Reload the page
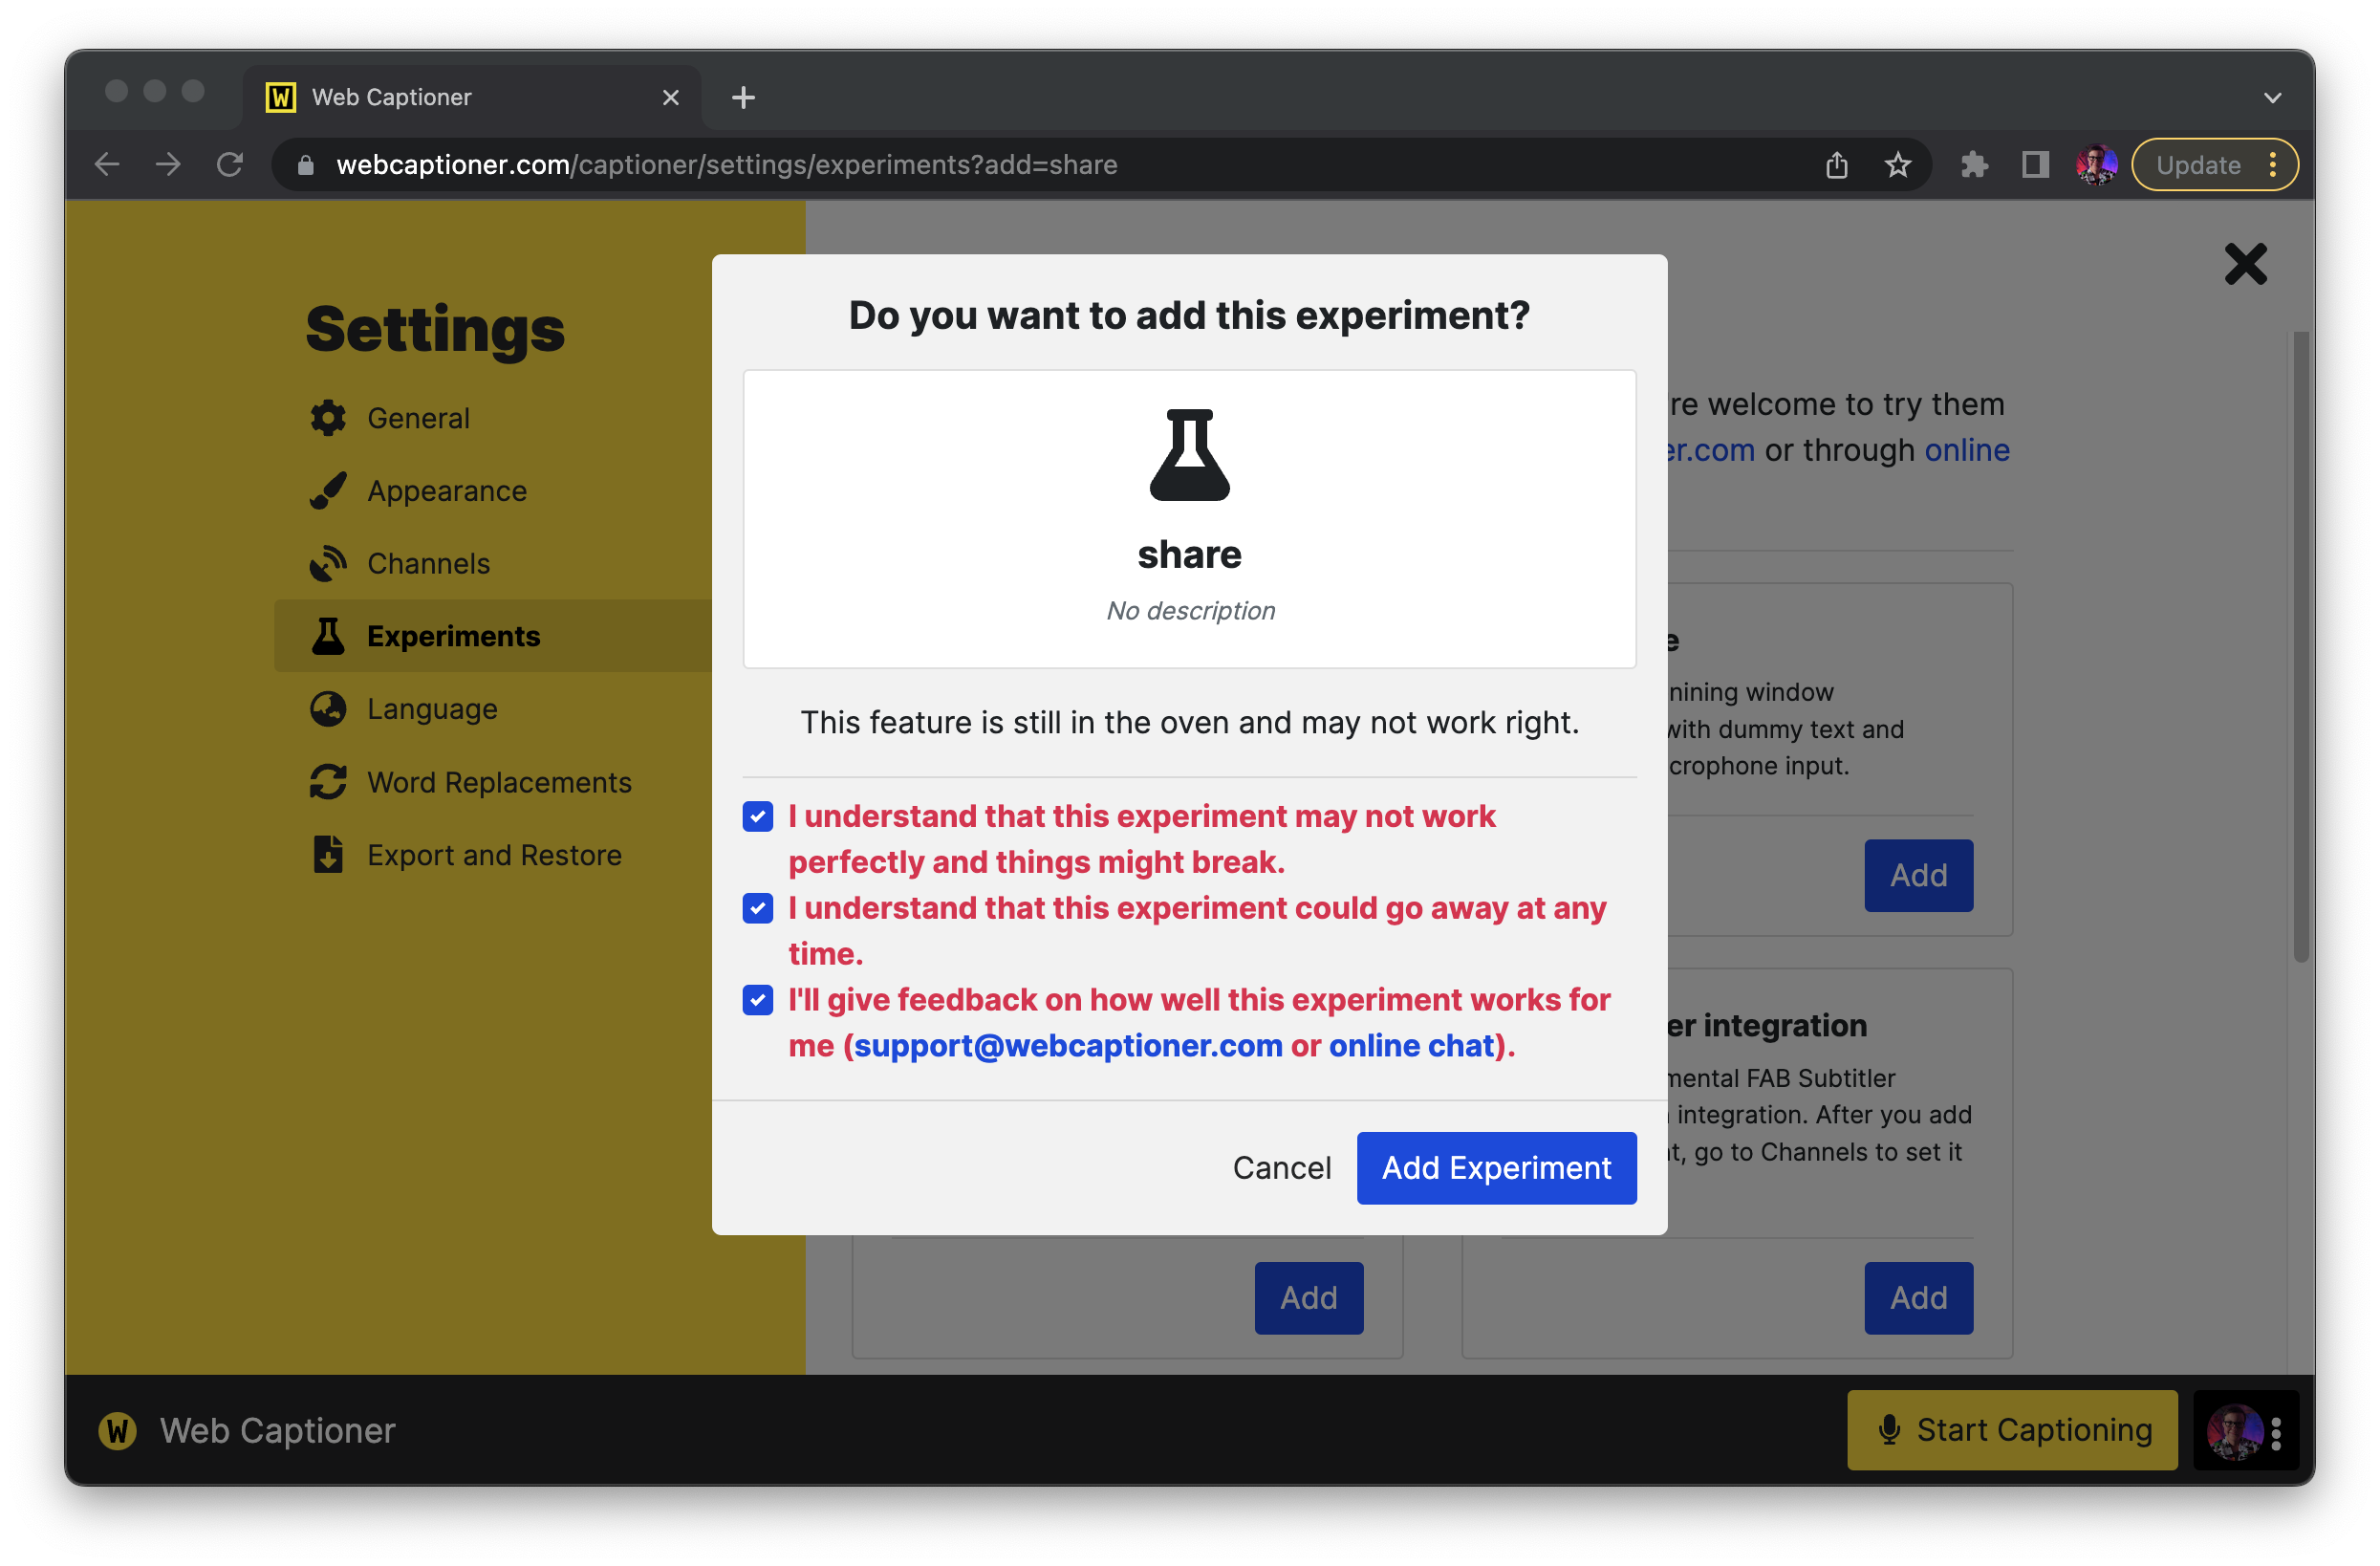The width and height of the screenshot is (2380, 1566). [230, 164]
